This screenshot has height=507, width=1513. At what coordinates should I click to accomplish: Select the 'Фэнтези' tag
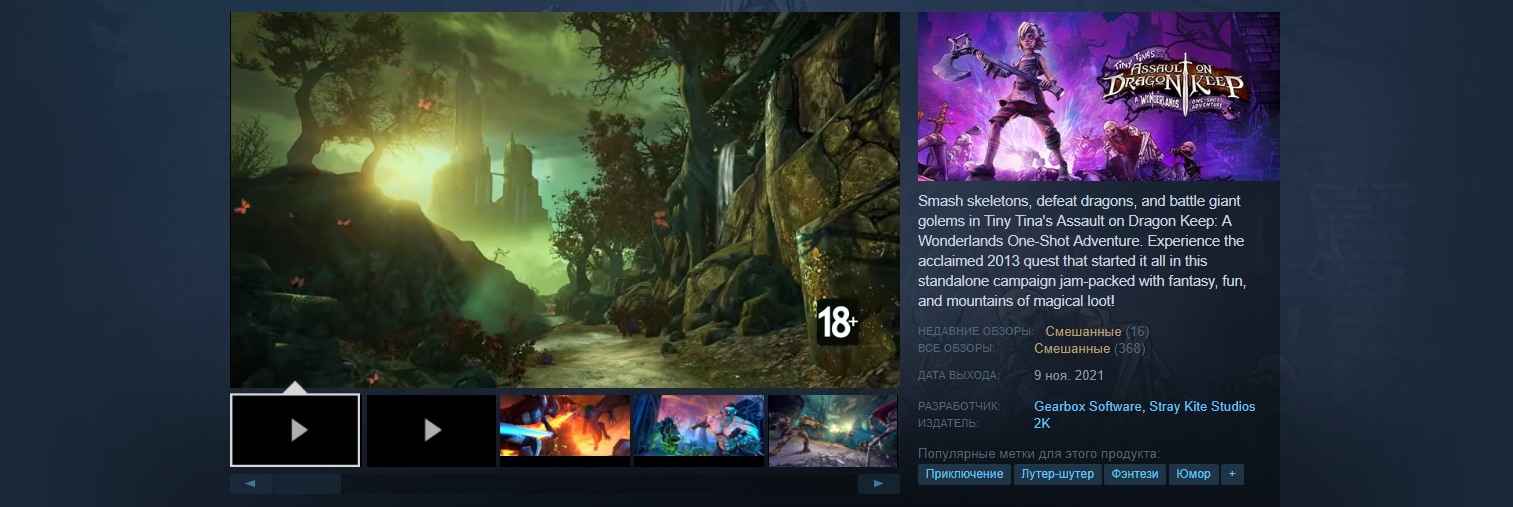[x=1135, y=474]
